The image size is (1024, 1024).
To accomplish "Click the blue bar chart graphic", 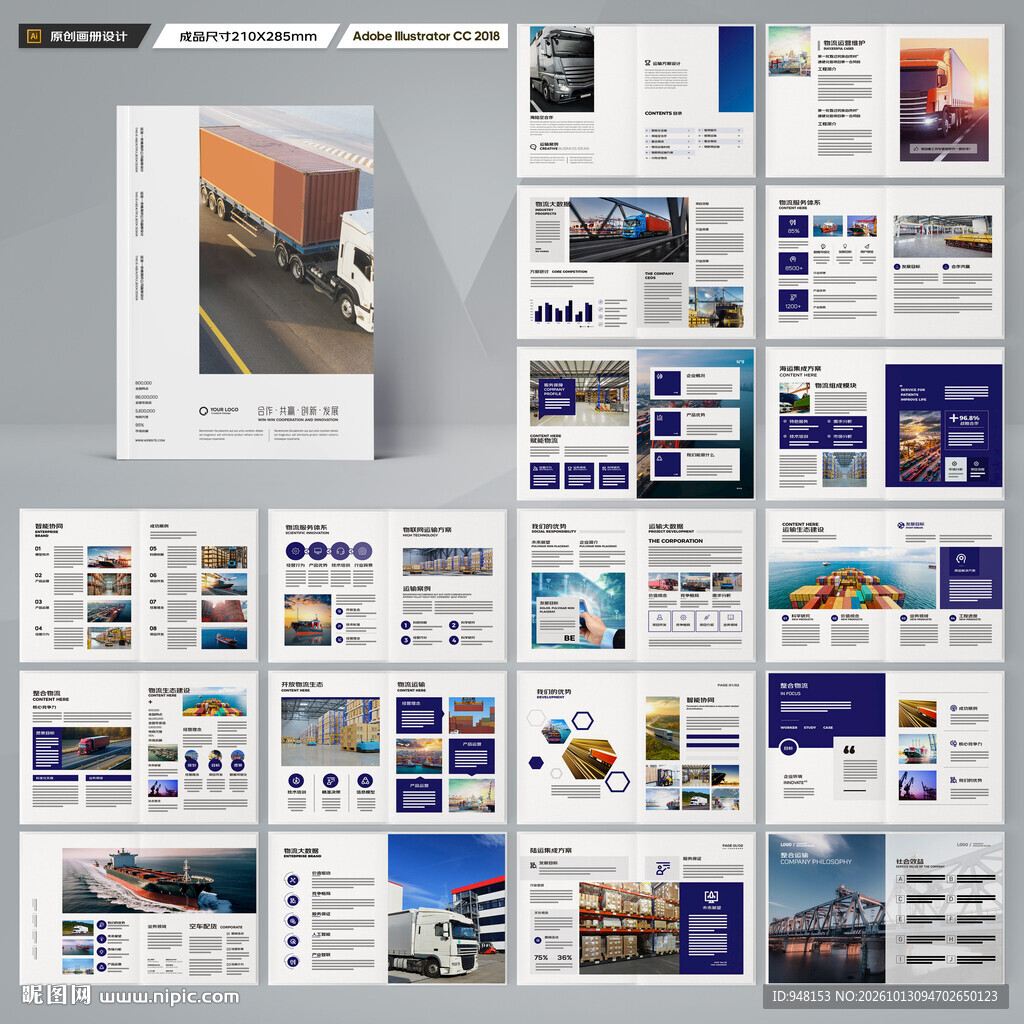I will pos(564,312).
